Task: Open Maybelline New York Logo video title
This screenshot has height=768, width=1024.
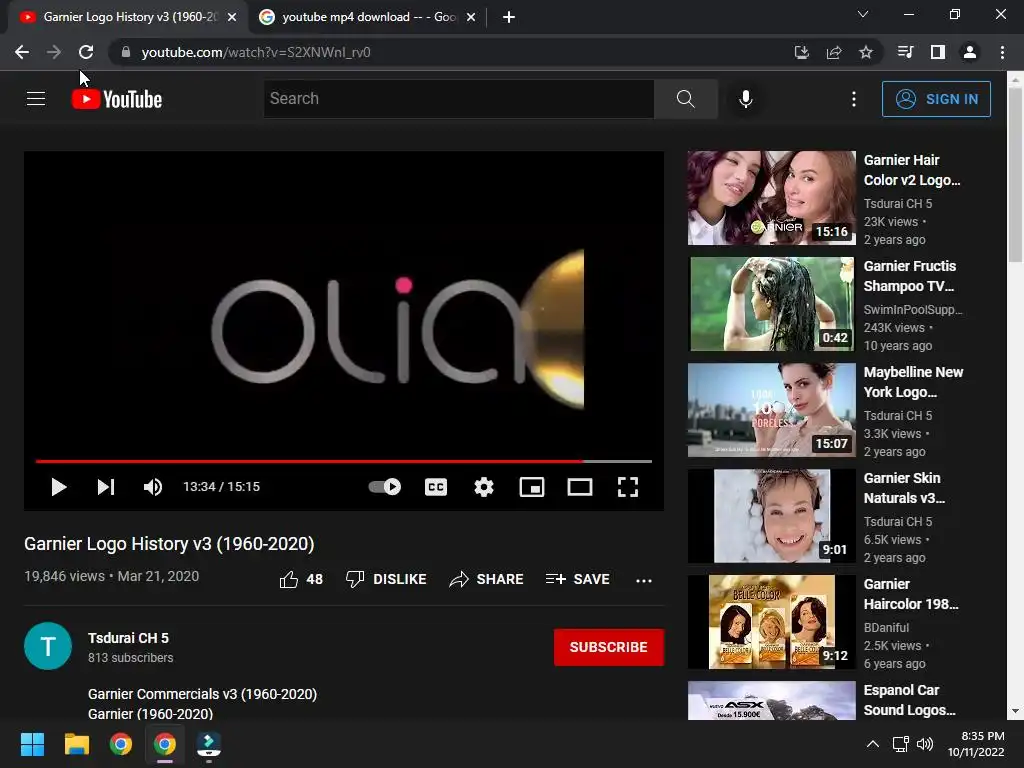Action: tap(913, 382)
